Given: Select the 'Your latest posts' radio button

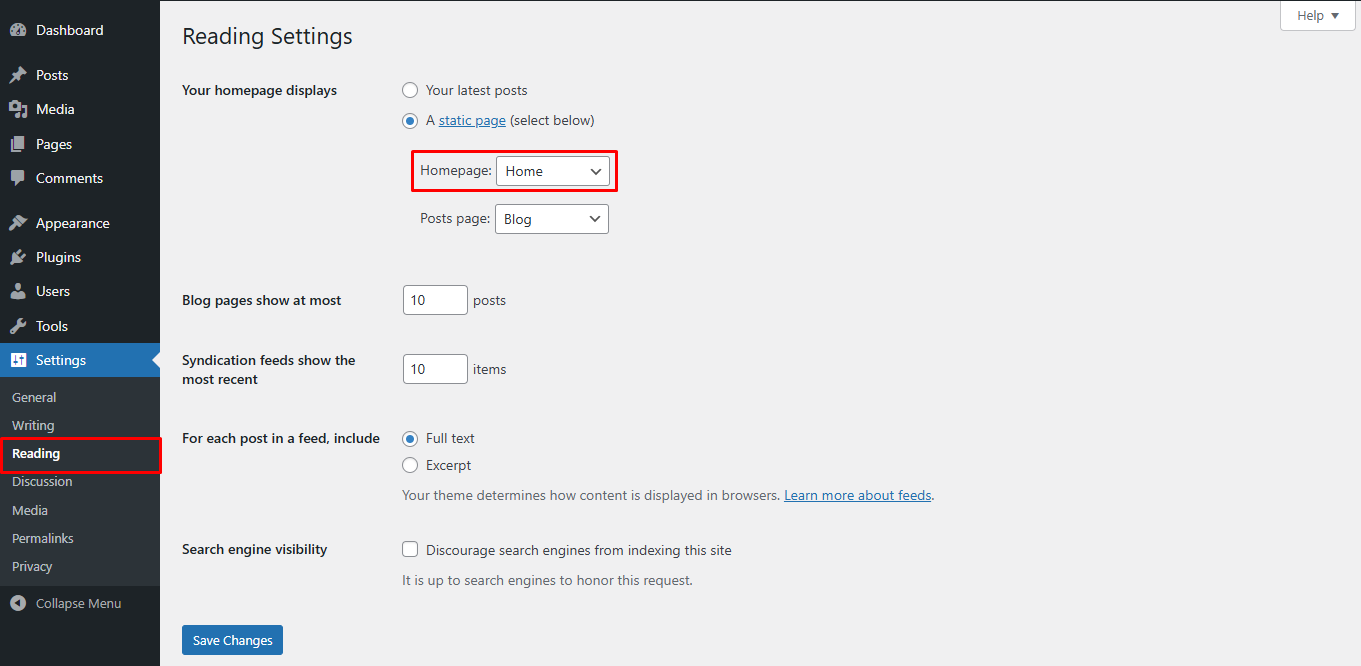Looking at the screenshot, I should click(x=410, y=90).
